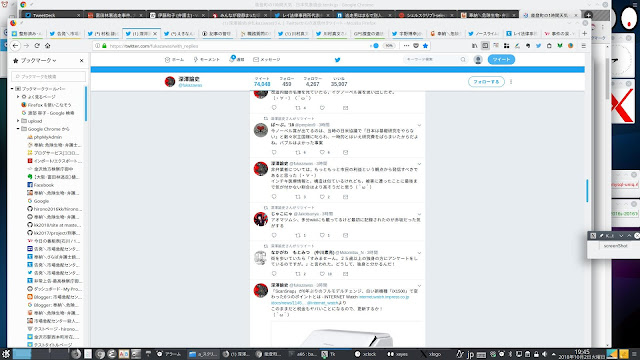Open the Firefox hamburger menu
The width and height of the screenshot is (640, 360).
[584, 46]
